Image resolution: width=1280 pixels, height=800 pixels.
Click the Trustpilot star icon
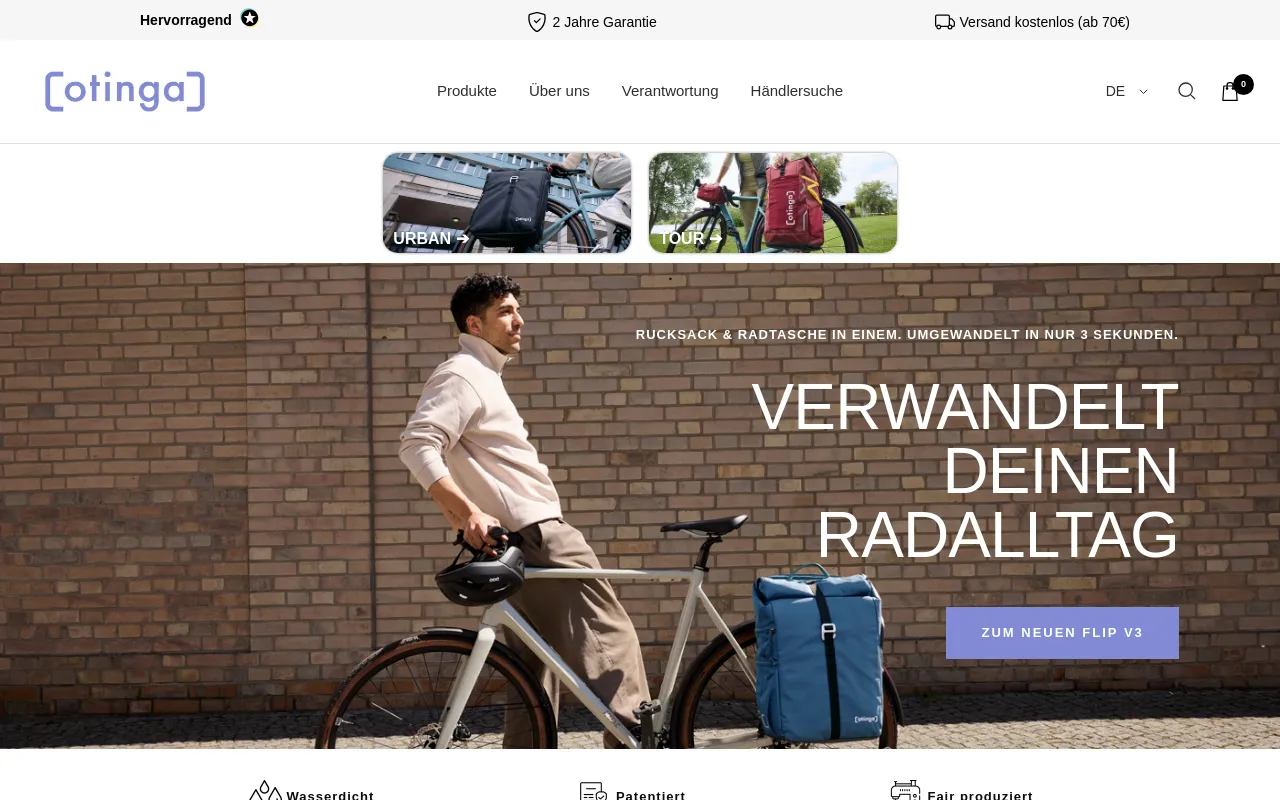249,18
